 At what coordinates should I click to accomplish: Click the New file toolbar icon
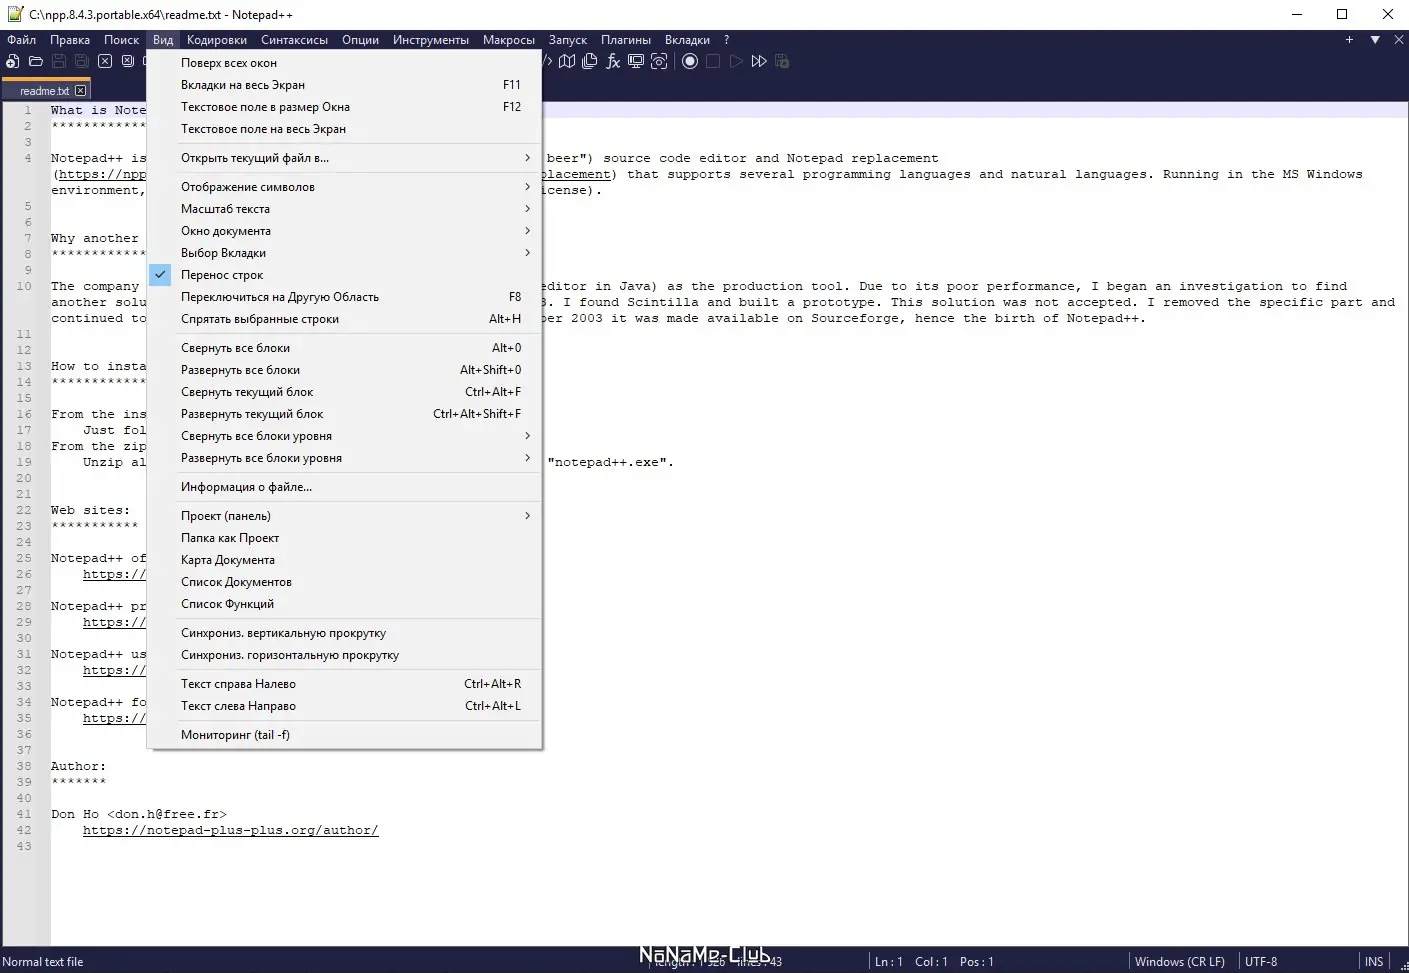click(13, 61)
